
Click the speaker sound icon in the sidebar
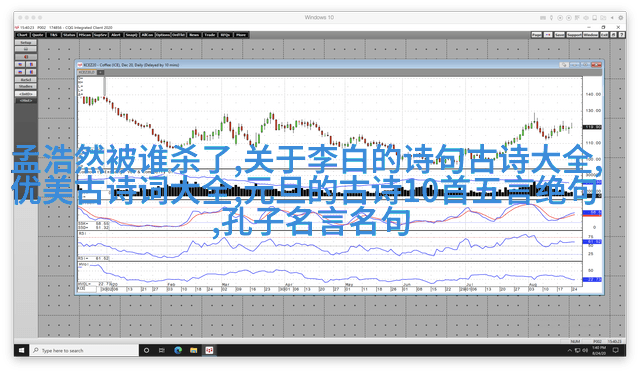pyautogui.click(x=26, y=57)
